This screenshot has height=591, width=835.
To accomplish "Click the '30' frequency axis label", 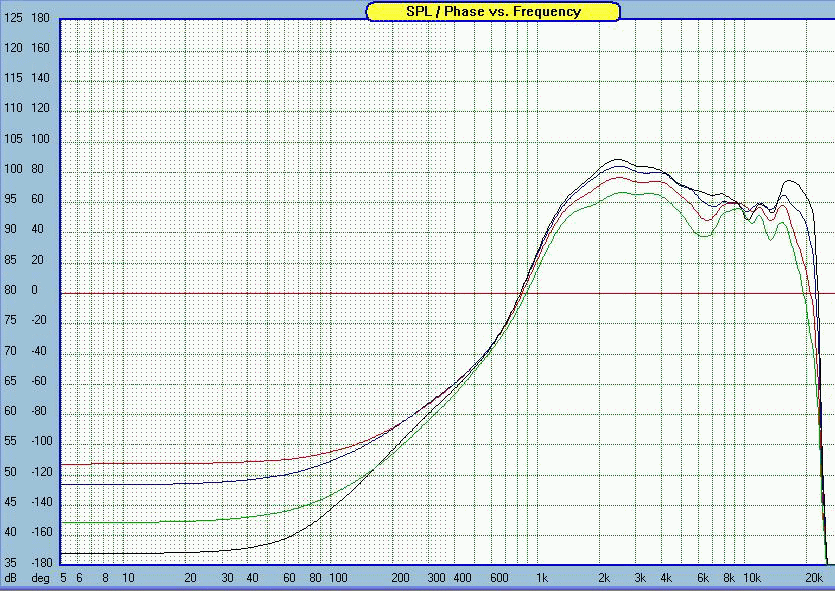I will 227,578.
